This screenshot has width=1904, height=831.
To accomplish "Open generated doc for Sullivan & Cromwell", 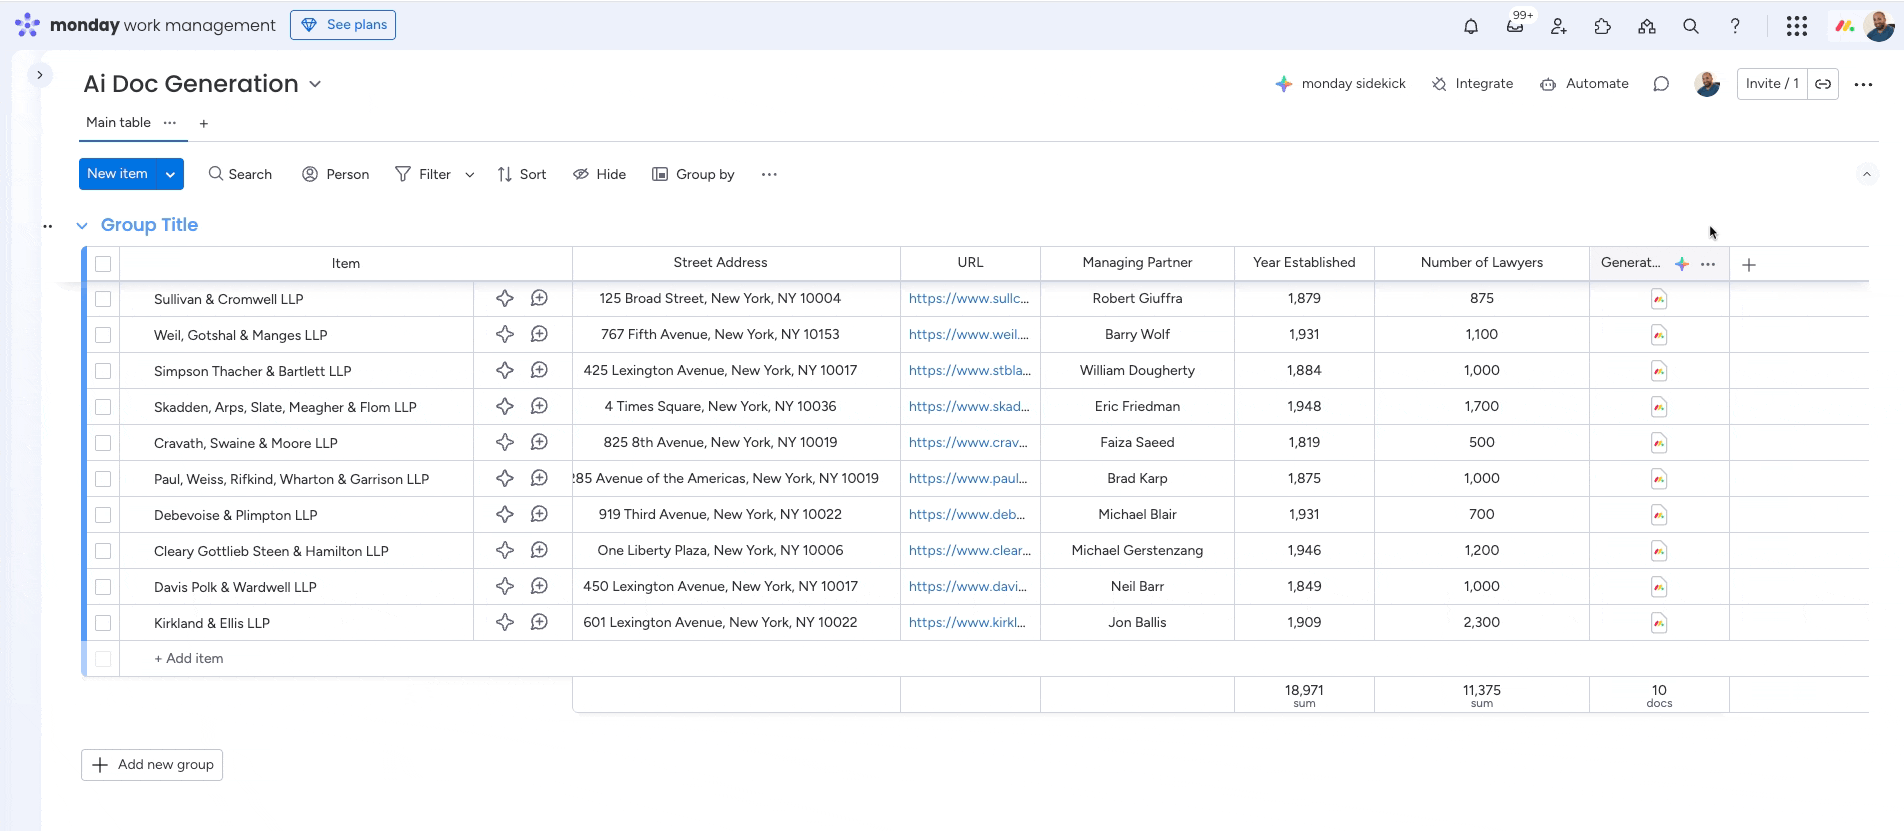I will click(1659, 299).
